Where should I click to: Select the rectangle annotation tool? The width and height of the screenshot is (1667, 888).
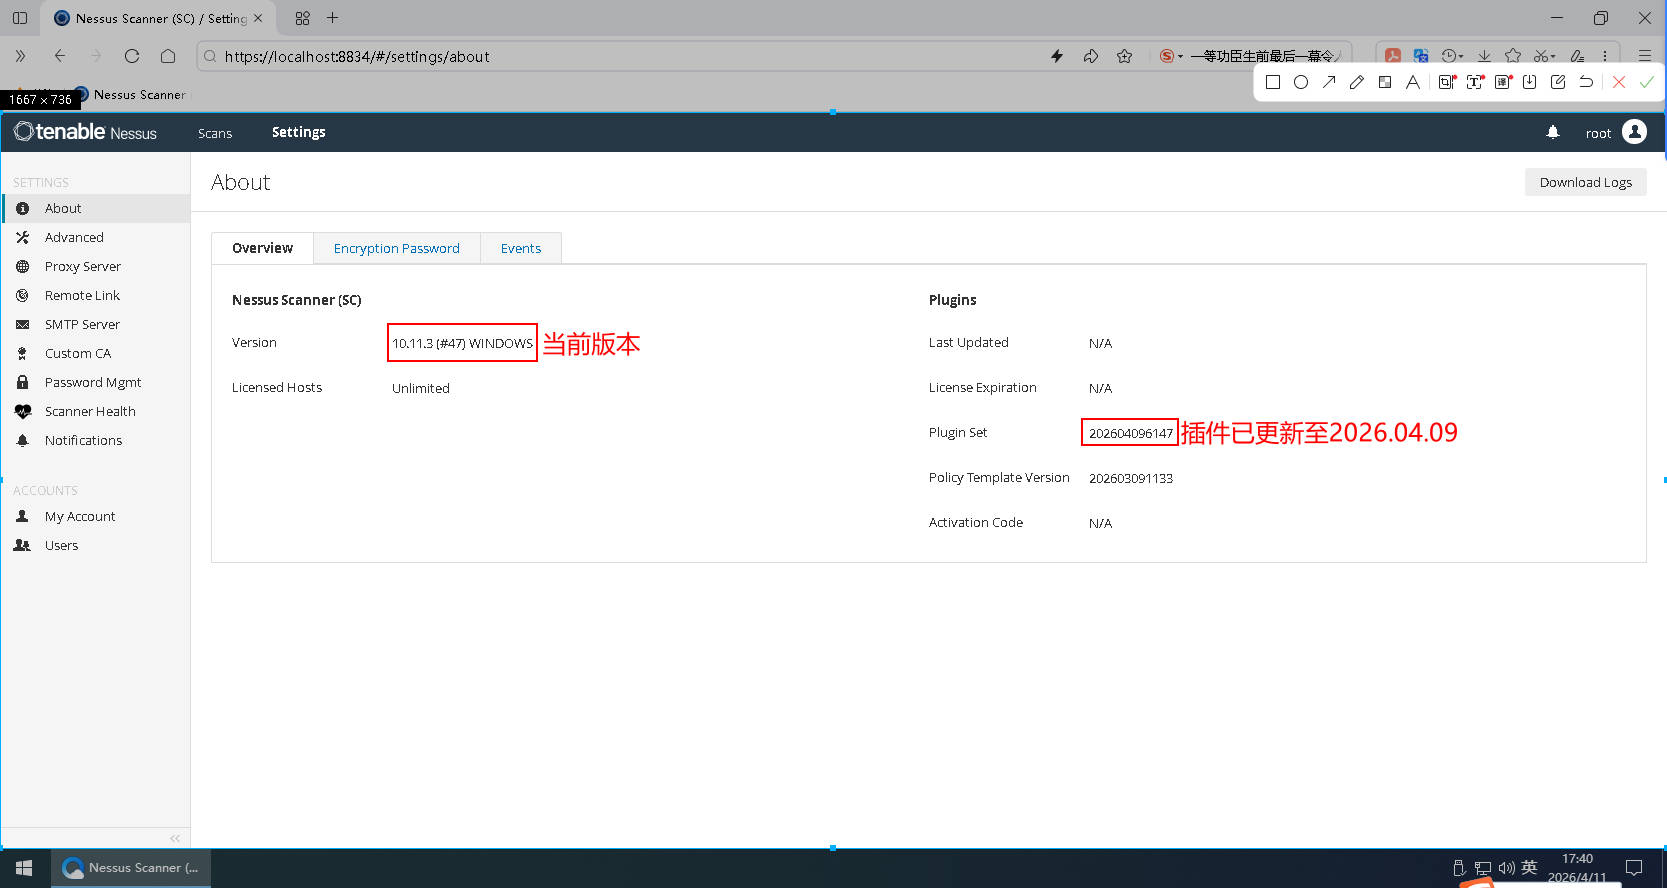[1273, 82]
